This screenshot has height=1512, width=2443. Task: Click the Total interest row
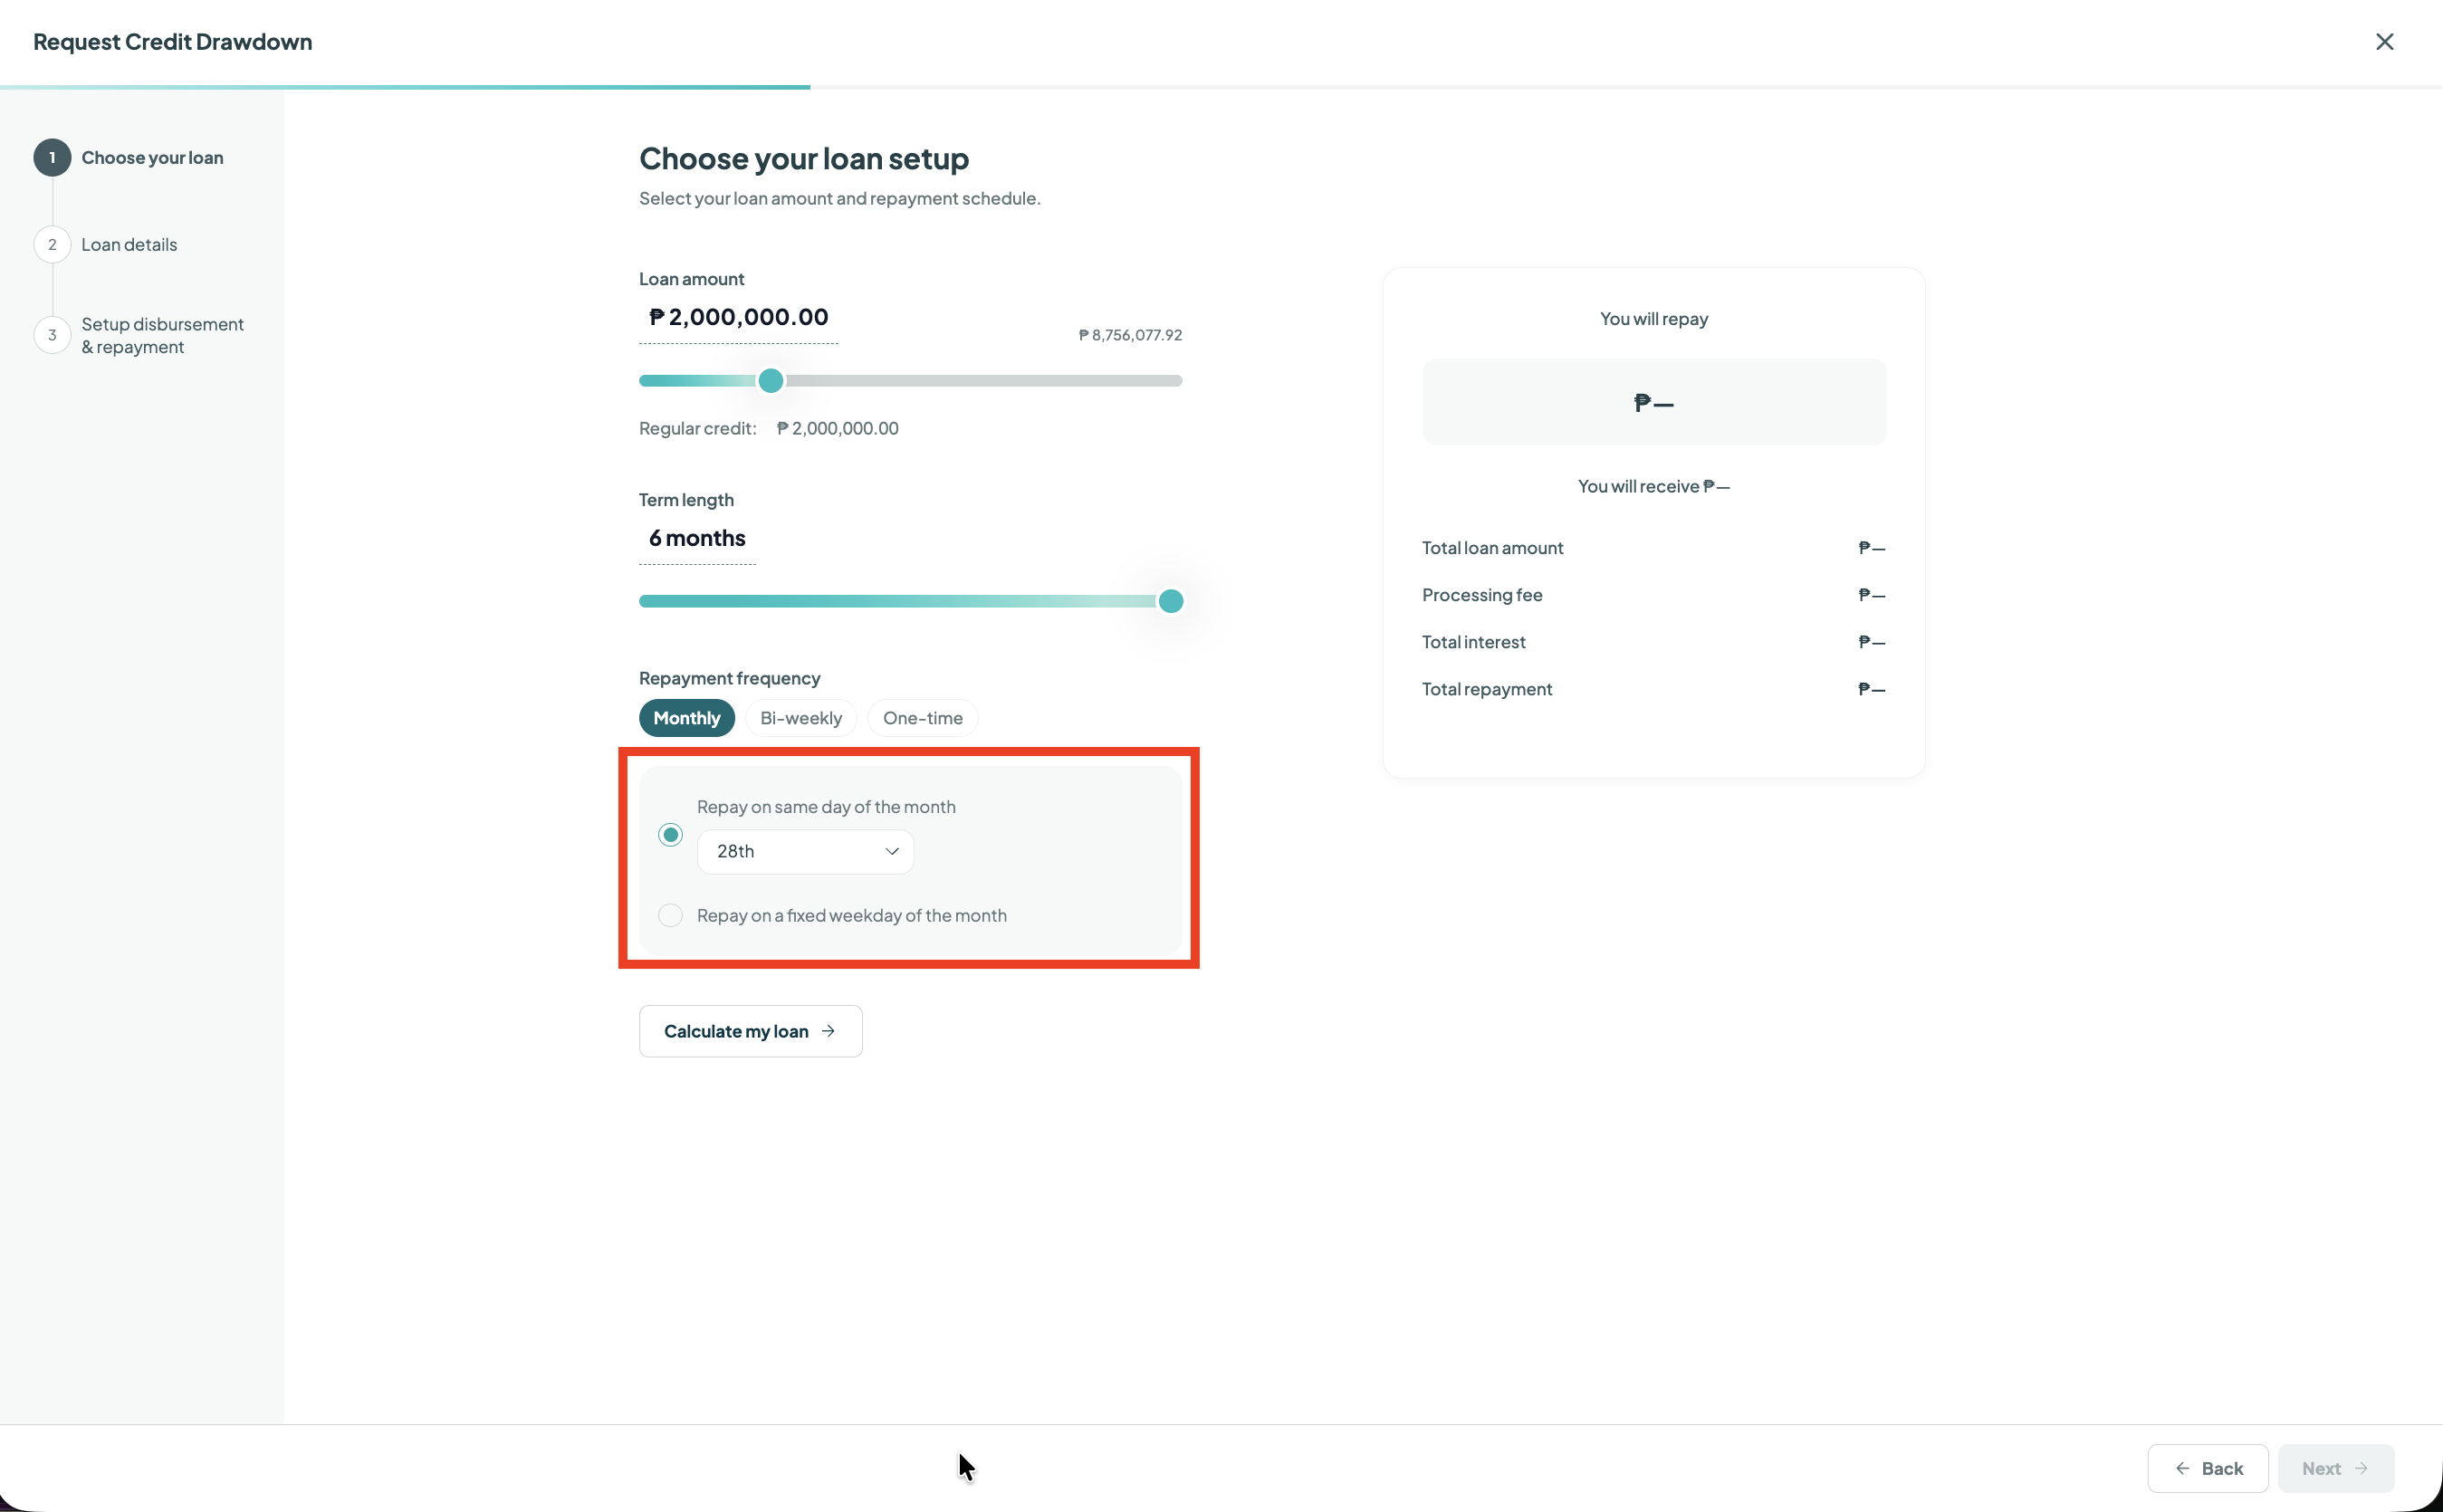click(1653, 642)
